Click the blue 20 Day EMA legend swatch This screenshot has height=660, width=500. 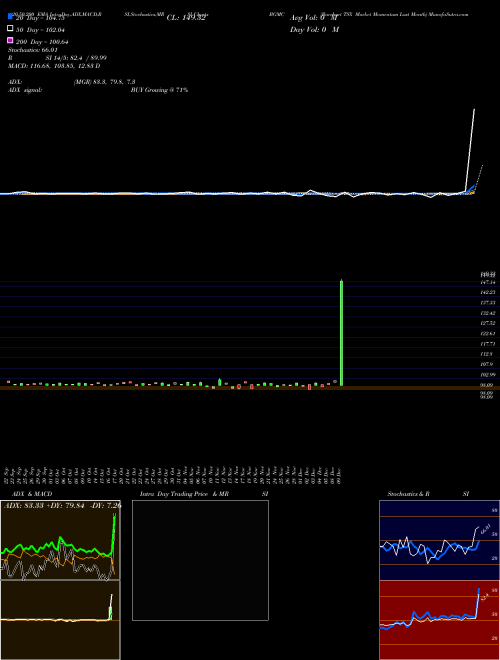click(10, 16)
